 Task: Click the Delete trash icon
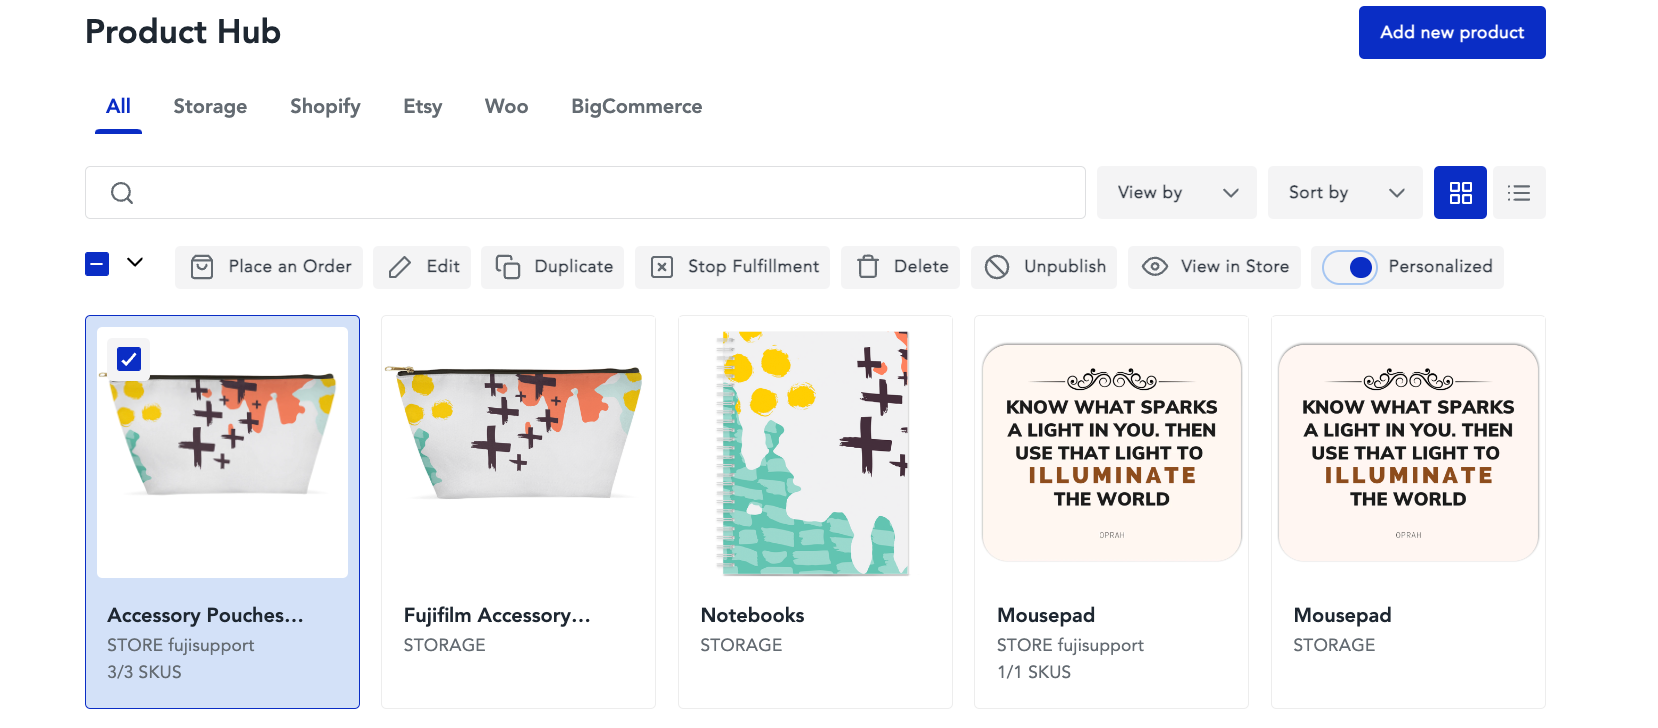tap(868, 267)
